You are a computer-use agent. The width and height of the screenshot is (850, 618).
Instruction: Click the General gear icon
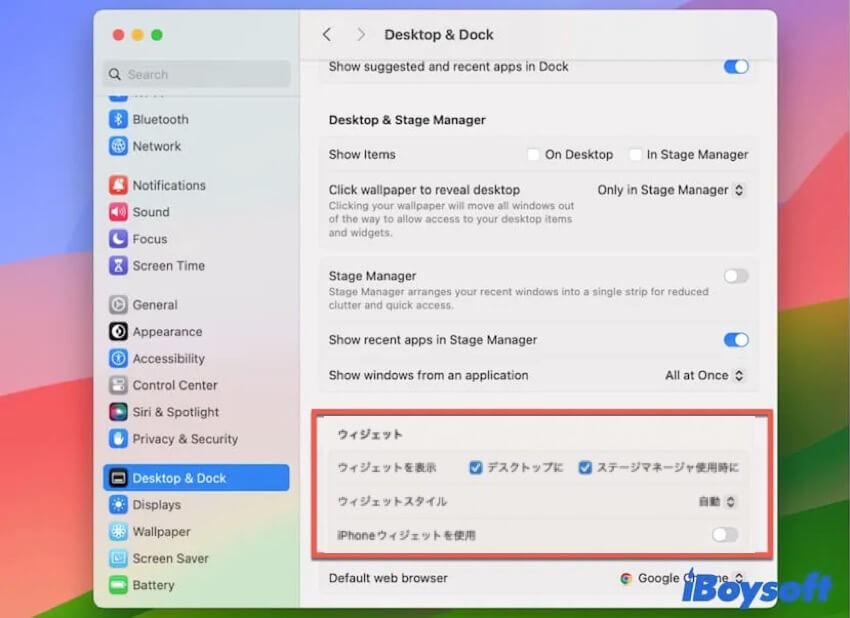pyautogui.click(x=118, y=305)
